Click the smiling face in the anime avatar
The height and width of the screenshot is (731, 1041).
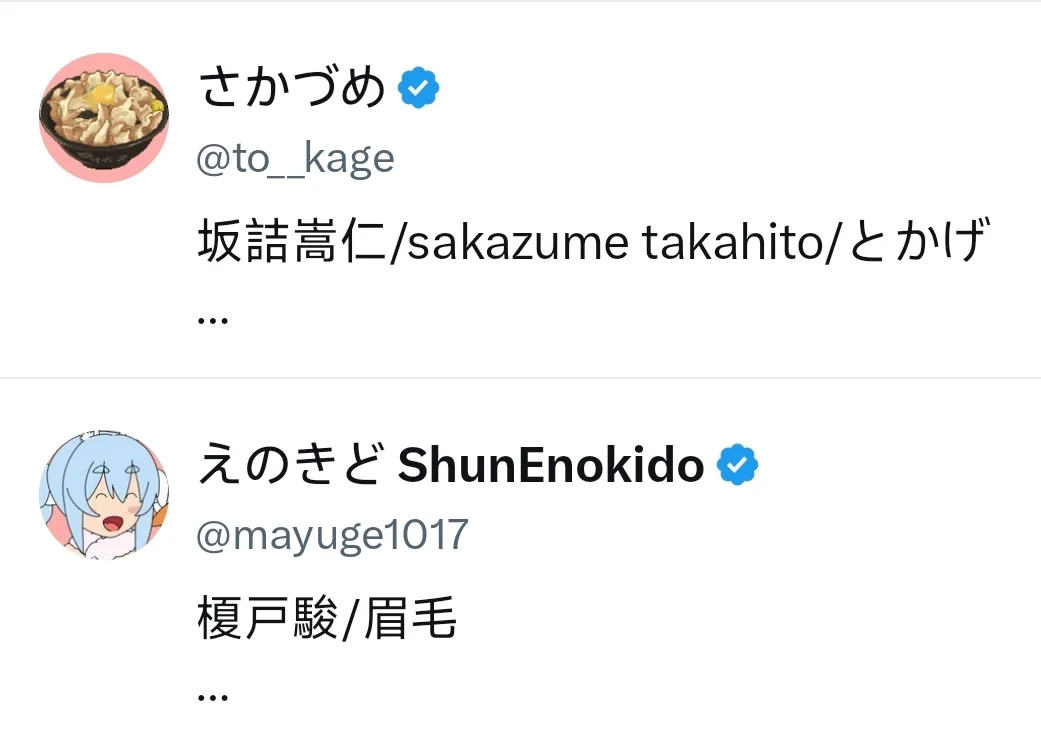coord(113,509)
